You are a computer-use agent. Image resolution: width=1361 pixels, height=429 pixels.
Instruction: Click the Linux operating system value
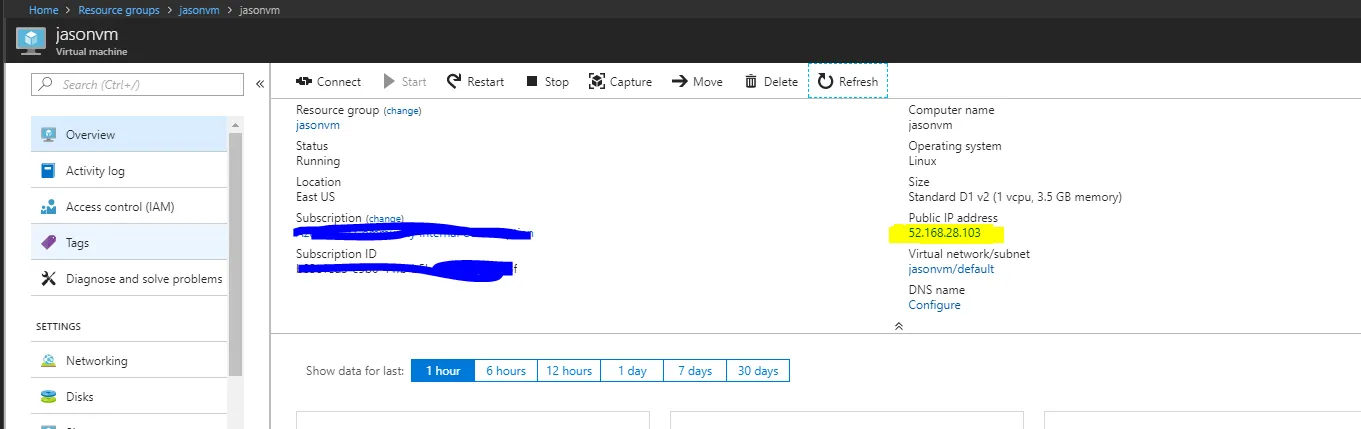[922, 161]
